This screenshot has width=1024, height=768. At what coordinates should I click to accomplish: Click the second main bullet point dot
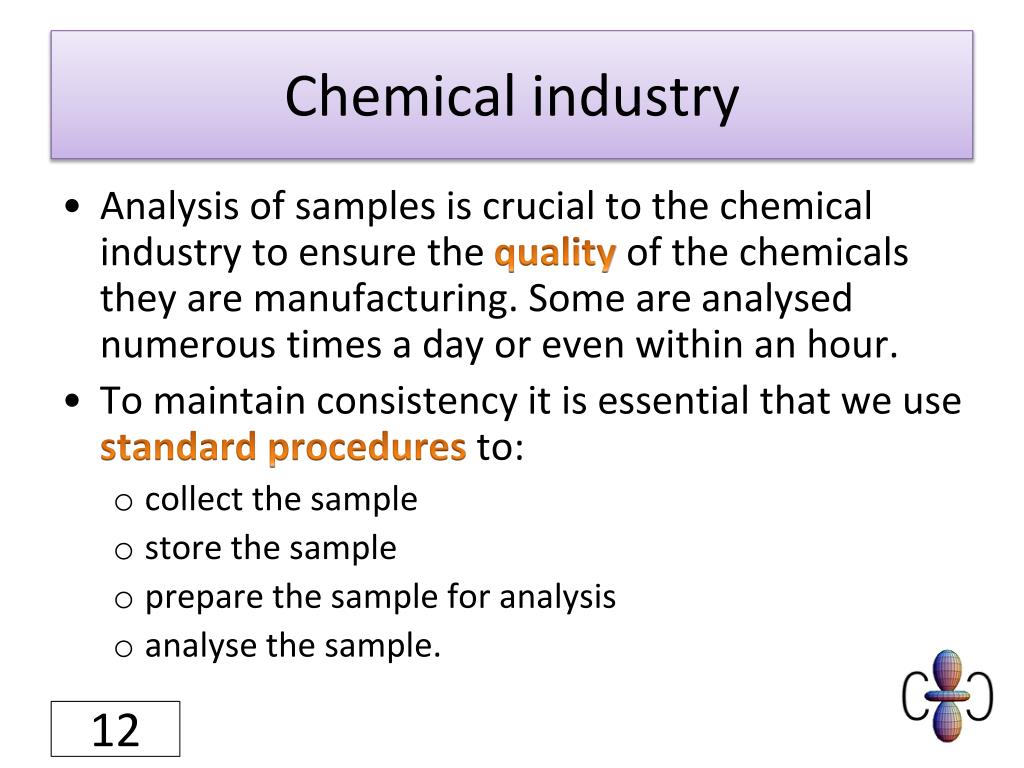(x=72, y=400)
